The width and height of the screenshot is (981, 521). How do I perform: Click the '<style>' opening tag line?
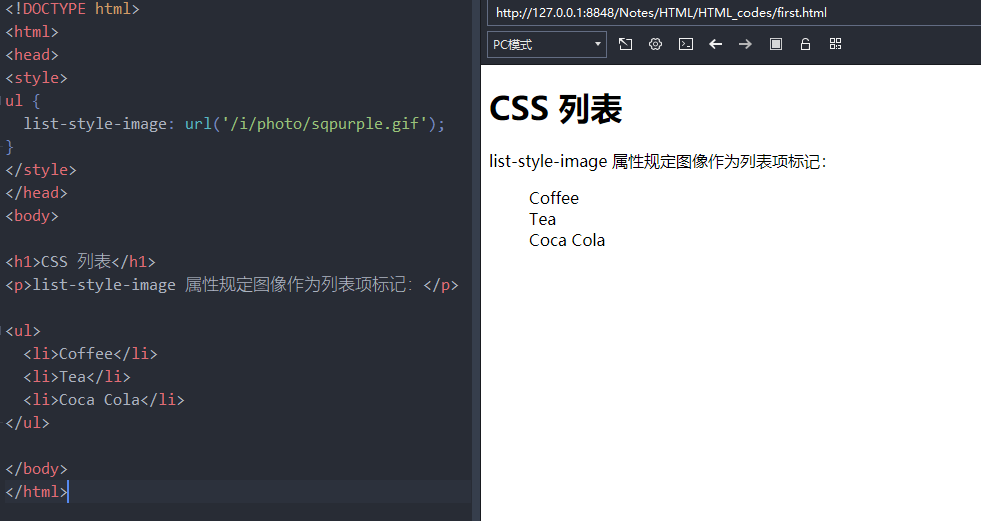click(36, 78)
